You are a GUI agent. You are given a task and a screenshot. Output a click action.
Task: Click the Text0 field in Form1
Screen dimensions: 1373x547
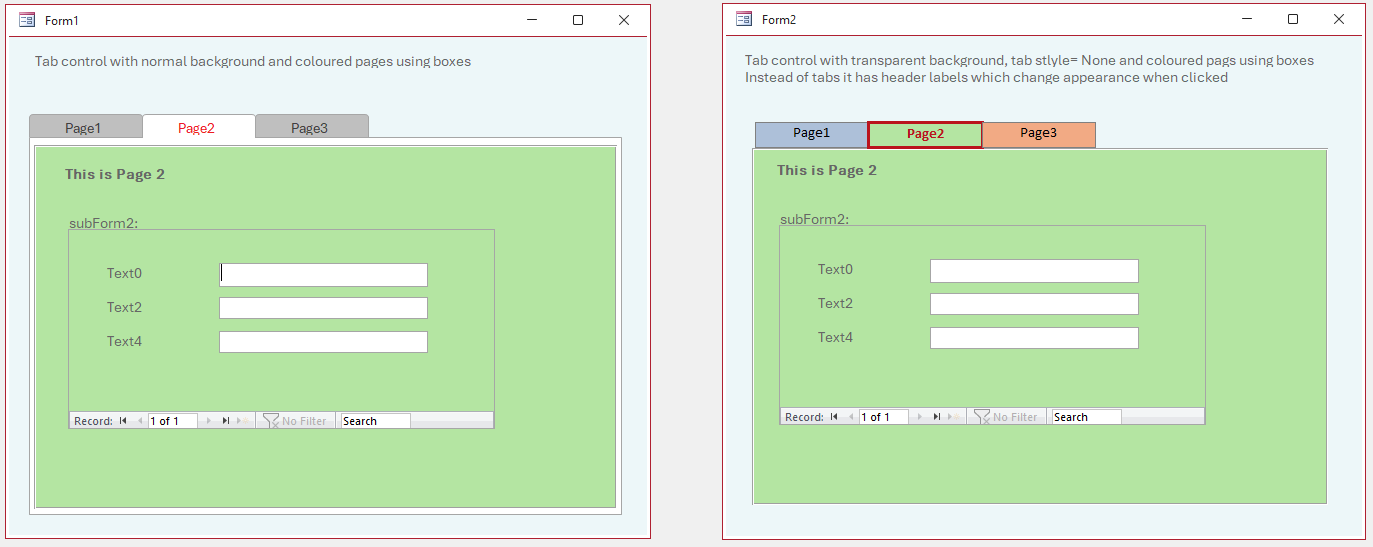coord(323,275)
